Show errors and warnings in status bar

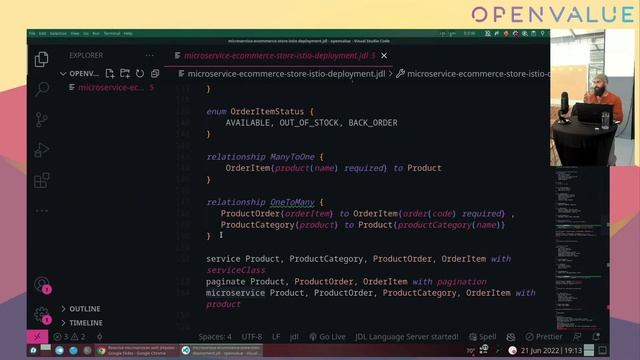[x=69, y=337]
